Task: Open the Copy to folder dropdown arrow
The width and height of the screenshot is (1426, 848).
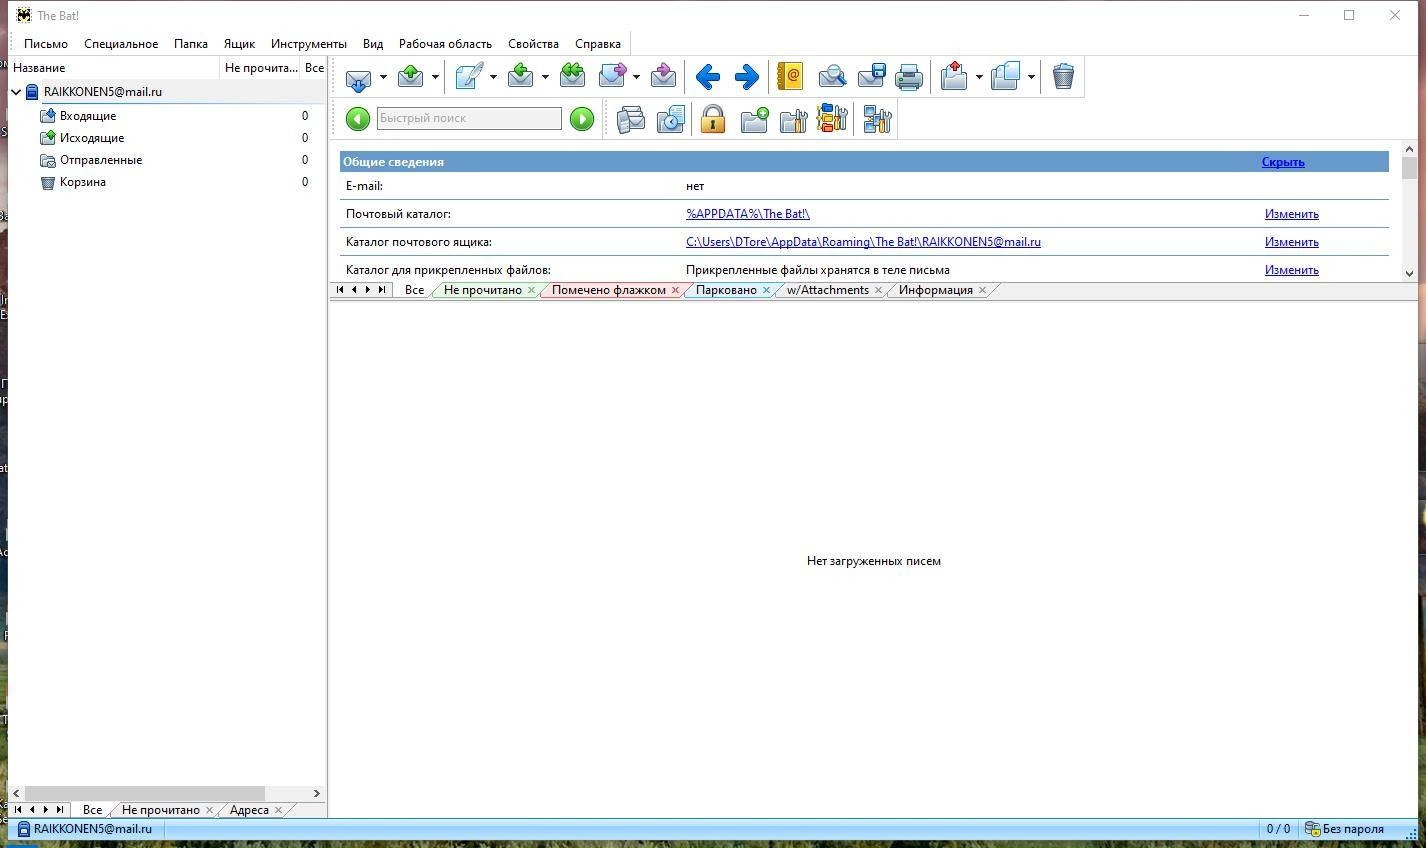Action: [x=1031, y=77]
